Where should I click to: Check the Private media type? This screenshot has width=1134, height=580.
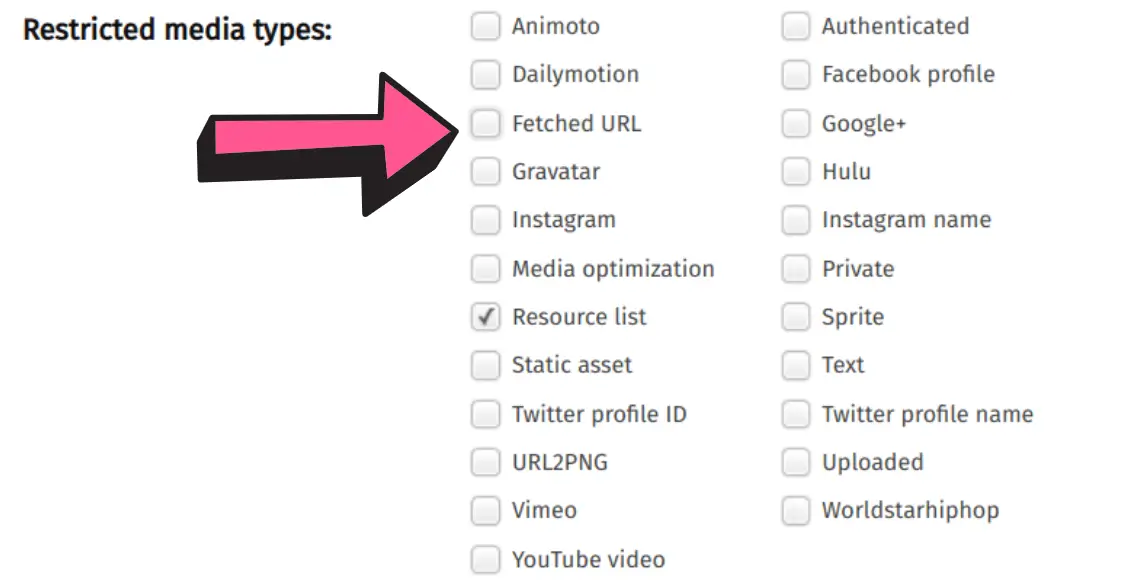tap(796, 268)
